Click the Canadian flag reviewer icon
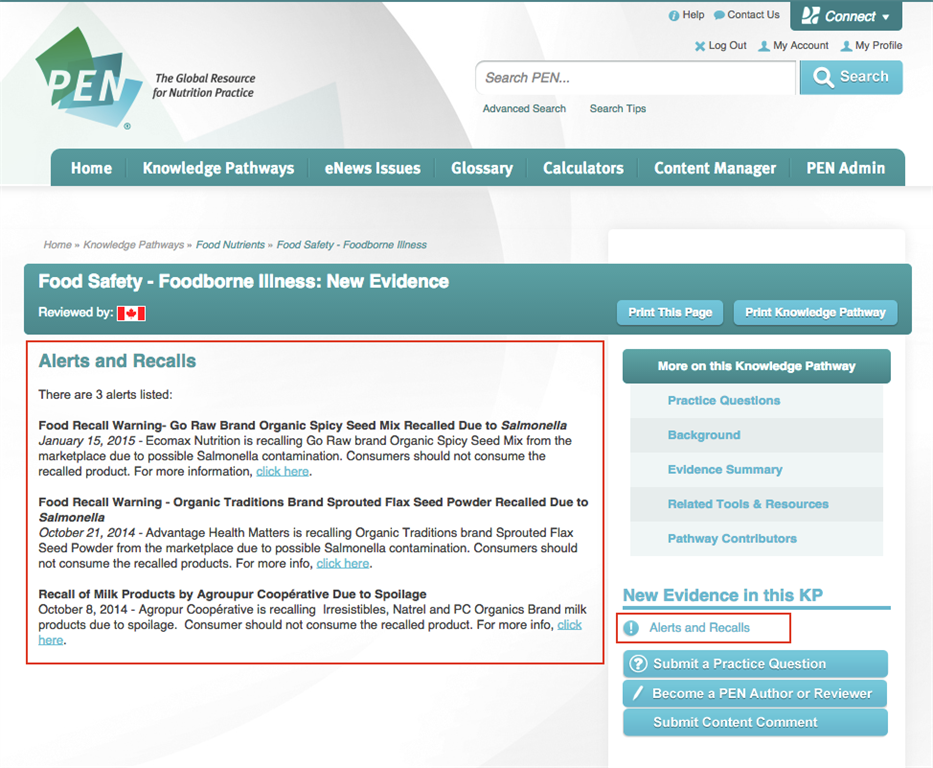Image resolution: width=933 pixels, height=768 pixels. (131, 313)
